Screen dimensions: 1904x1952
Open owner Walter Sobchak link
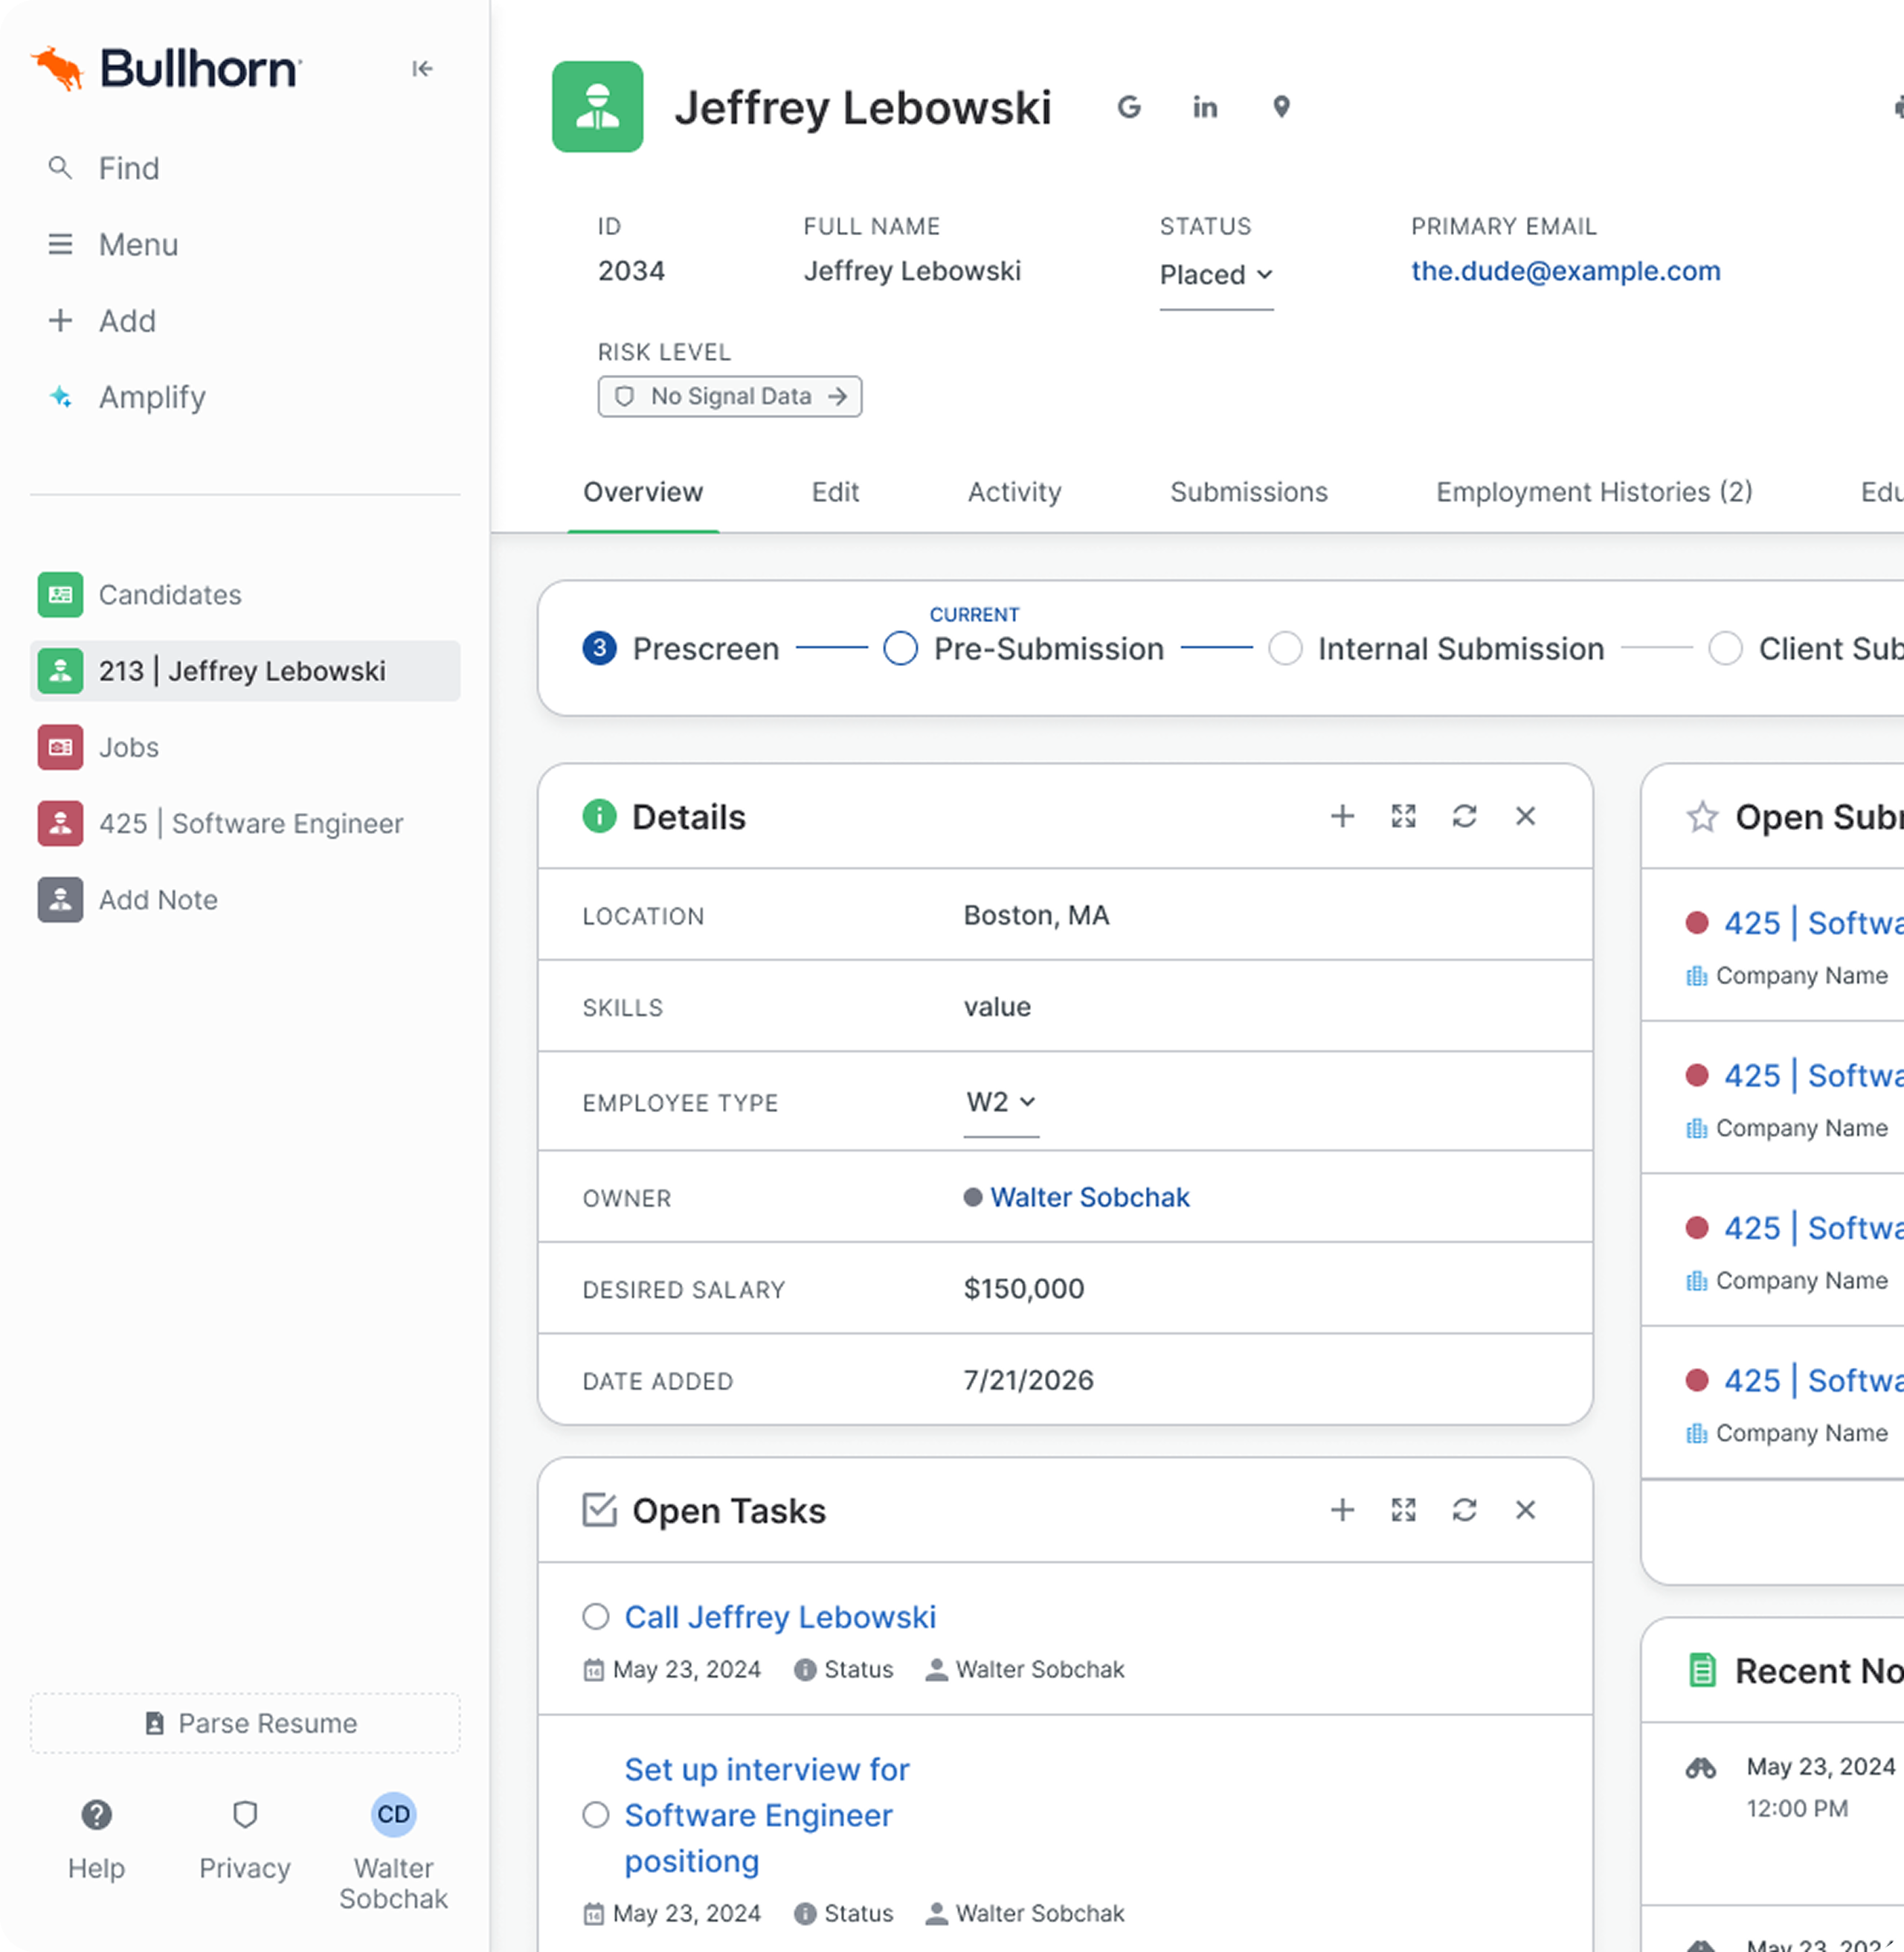(1089, 1197)
